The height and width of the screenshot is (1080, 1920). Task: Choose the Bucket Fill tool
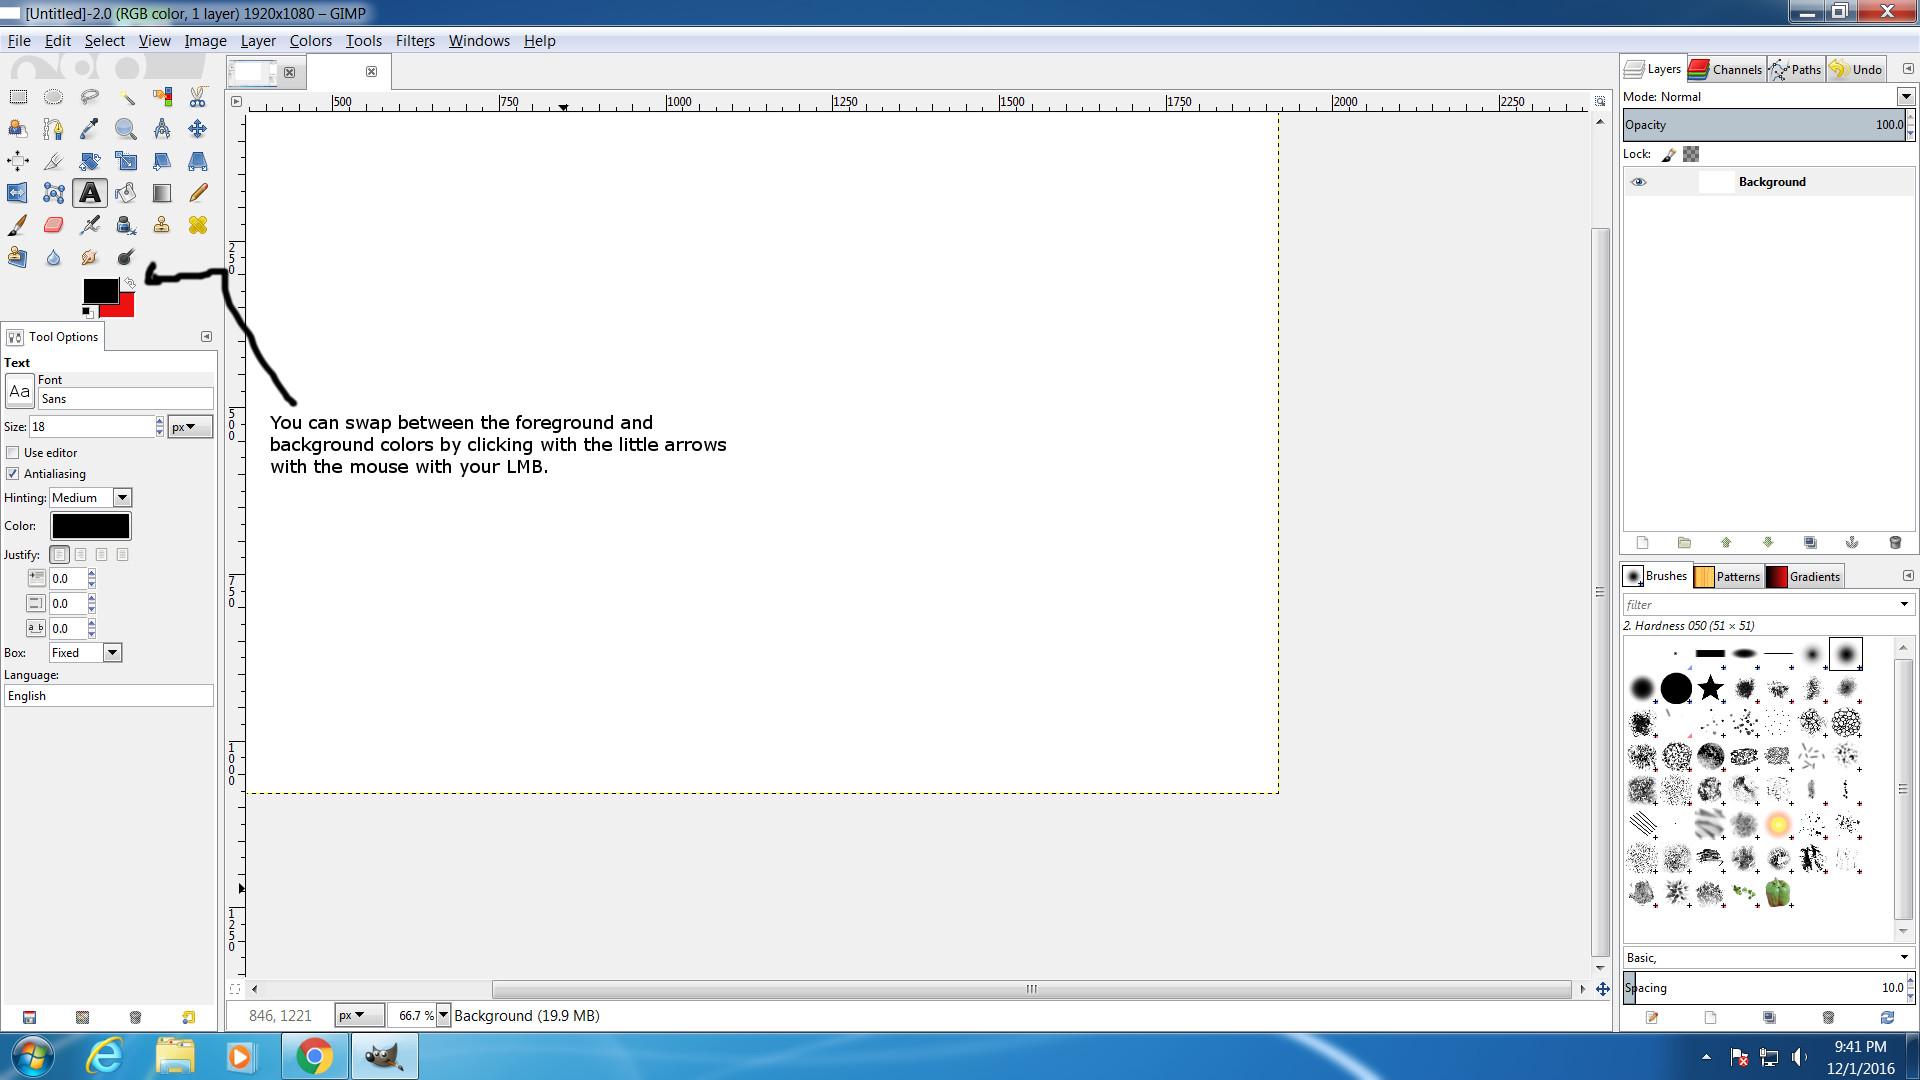coord(126,193)
